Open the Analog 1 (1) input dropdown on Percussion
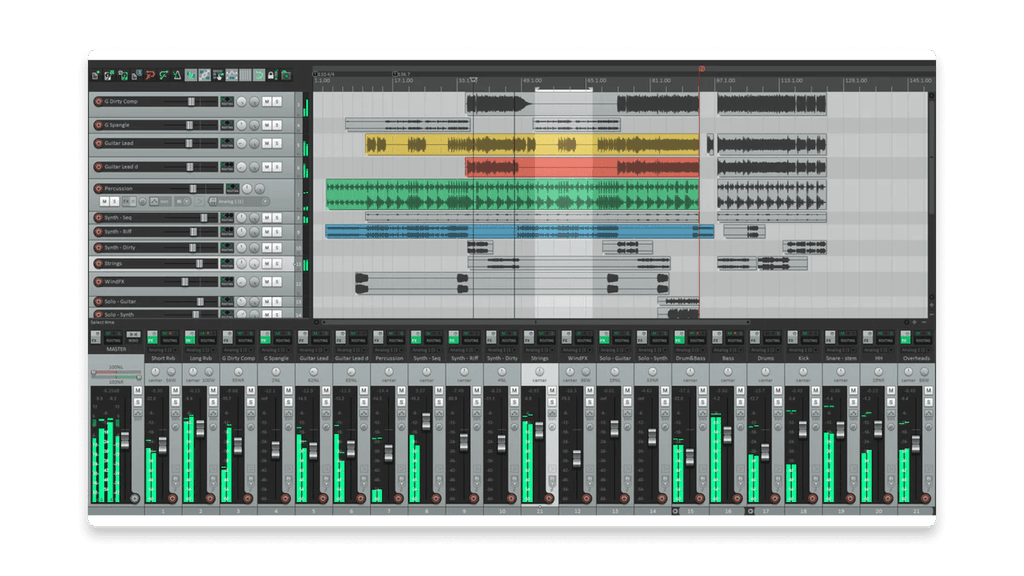 [x=231, y=201]
